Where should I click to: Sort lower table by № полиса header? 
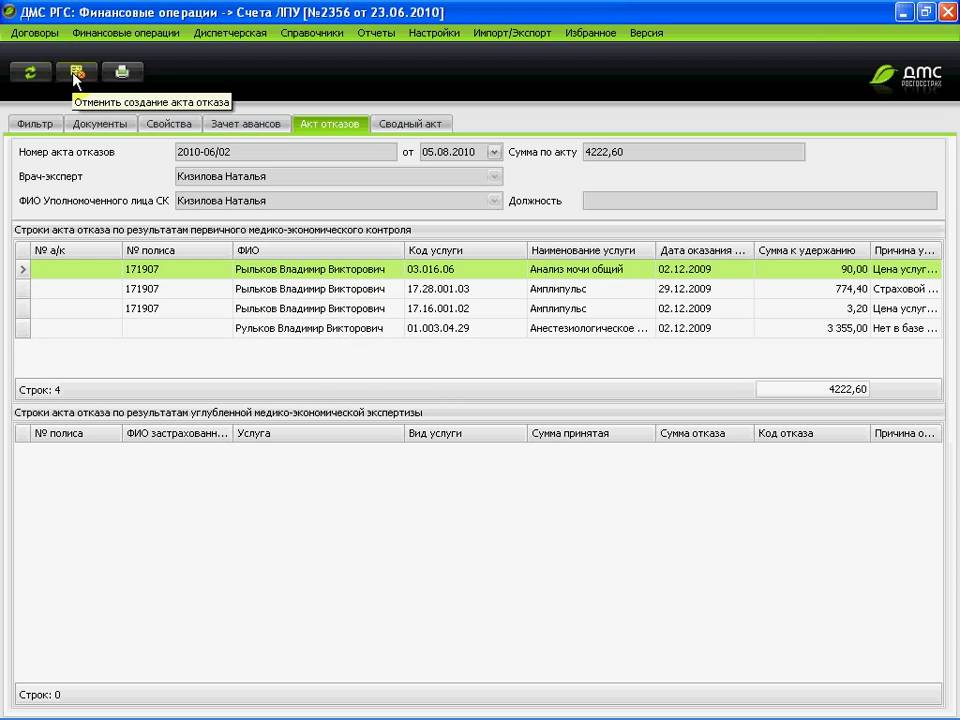coord(76,433)
